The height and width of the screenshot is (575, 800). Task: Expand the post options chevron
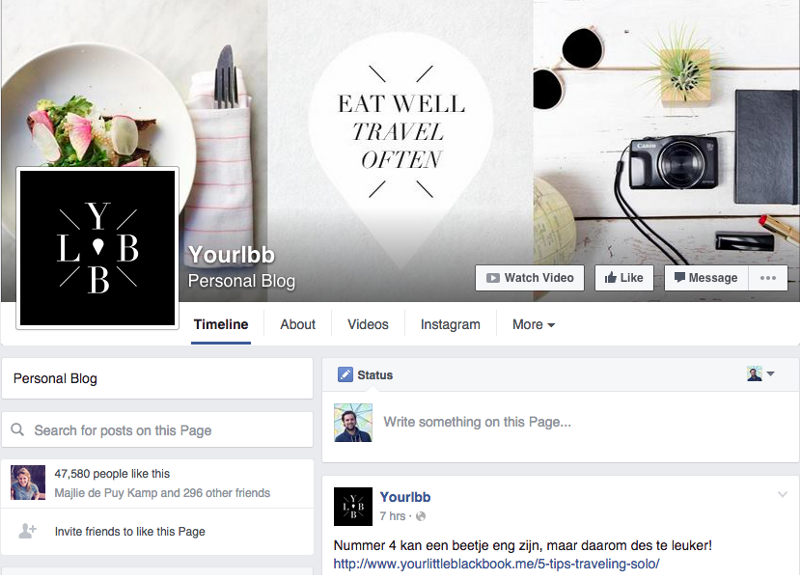click(x=782, y=494)
